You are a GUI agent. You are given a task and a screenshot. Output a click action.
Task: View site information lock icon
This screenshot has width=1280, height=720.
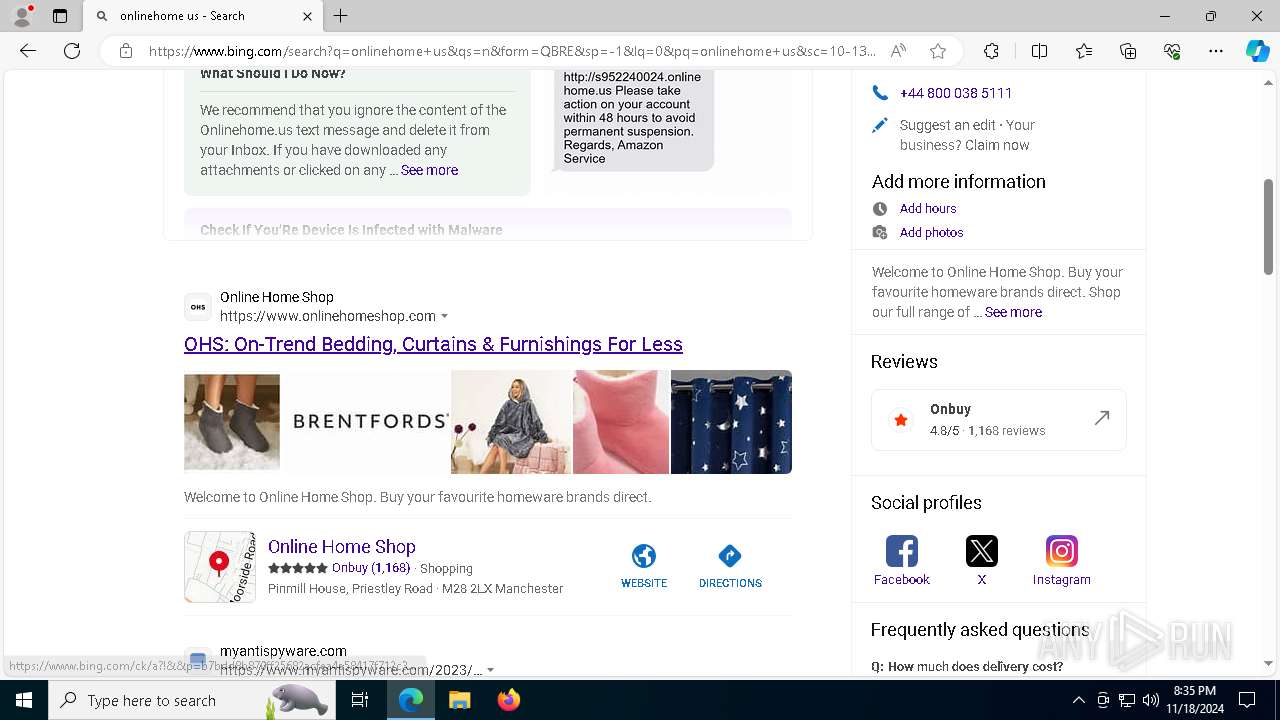click(x=126, y=51)
